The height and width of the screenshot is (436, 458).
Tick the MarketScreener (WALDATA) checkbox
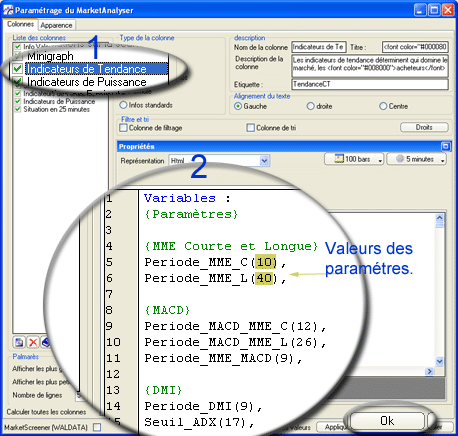click(x=97, y=427)
